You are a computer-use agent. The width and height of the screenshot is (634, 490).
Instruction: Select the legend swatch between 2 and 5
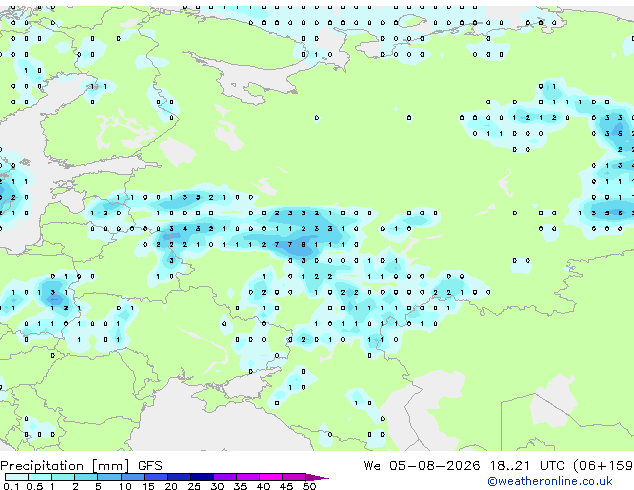(86, 477)
